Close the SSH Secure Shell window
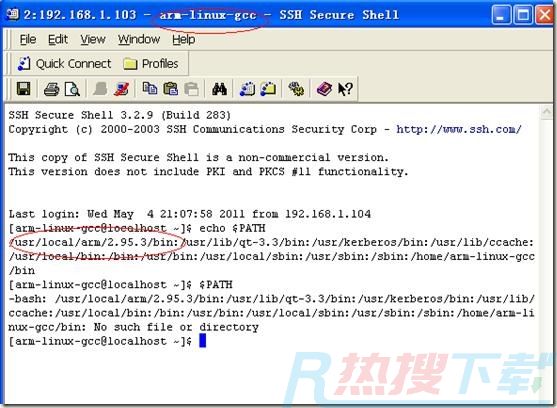Viewport: 557px width, 408px height. pyautogui.click(x=545, y=15)
